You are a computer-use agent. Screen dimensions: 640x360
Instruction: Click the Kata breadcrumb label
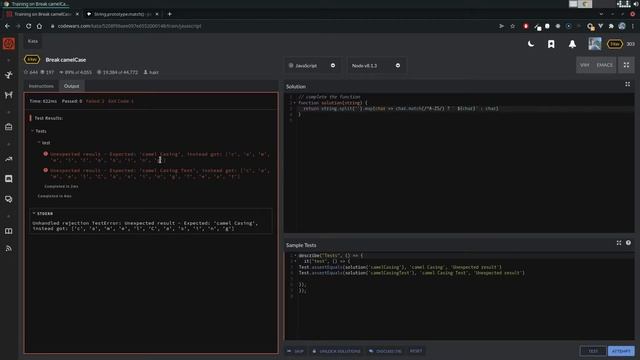[x=33, y=41]
